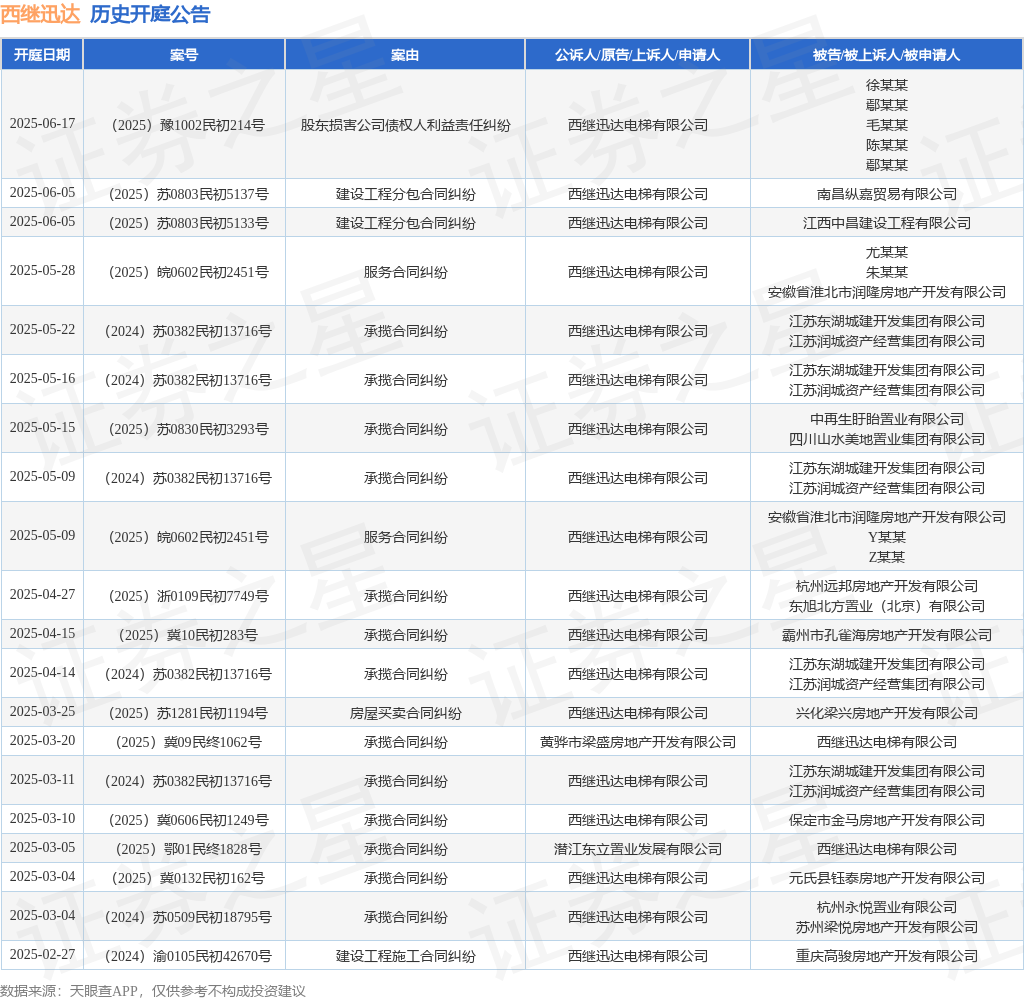Click case number (2025)冀0606民初1249号
Image resolution: width=1024 pixels, height=1000 pixels.
[188, 820]
